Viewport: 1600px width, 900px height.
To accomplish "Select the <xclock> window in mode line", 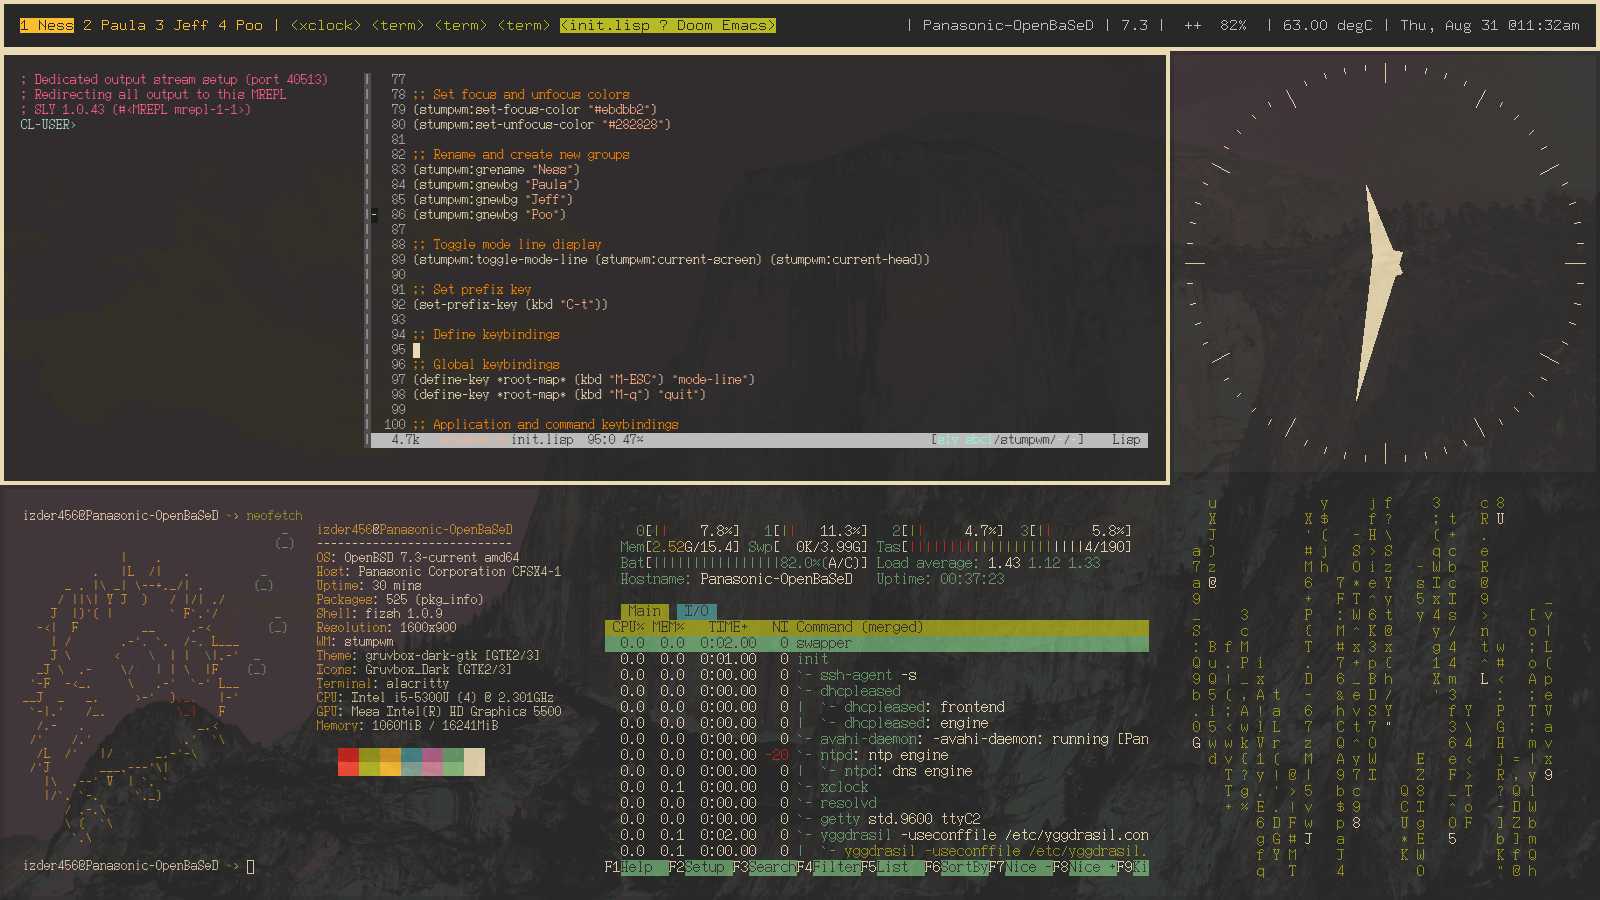I will point(325,25).
